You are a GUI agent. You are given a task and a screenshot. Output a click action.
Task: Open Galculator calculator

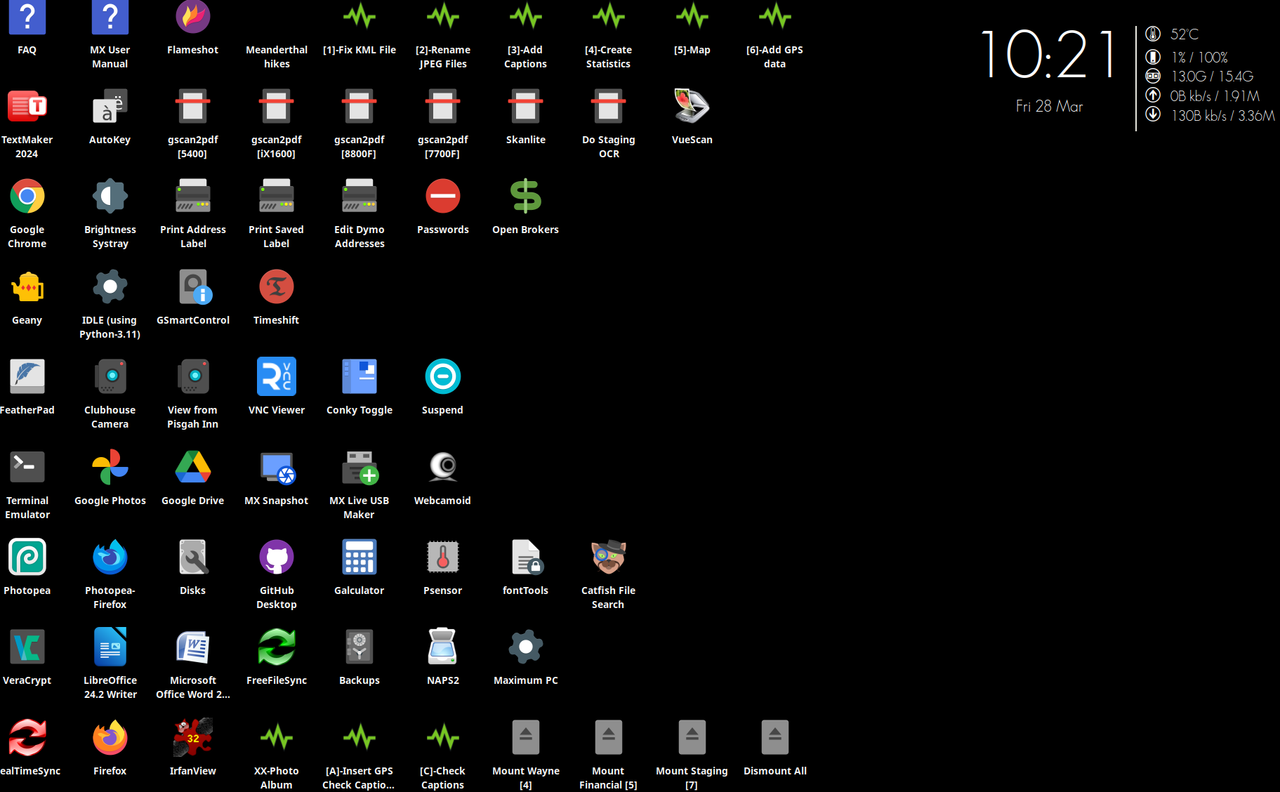(359, 557)
